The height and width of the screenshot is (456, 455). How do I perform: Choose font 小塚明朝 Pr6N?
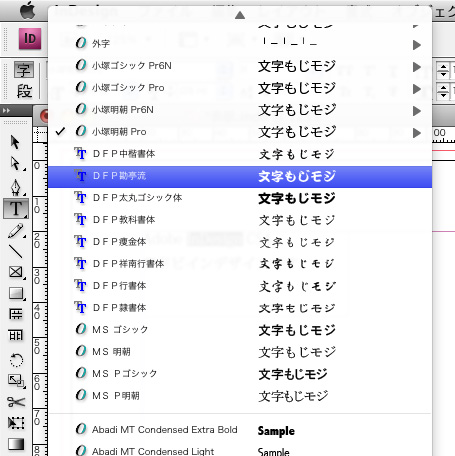pos(240,110)
